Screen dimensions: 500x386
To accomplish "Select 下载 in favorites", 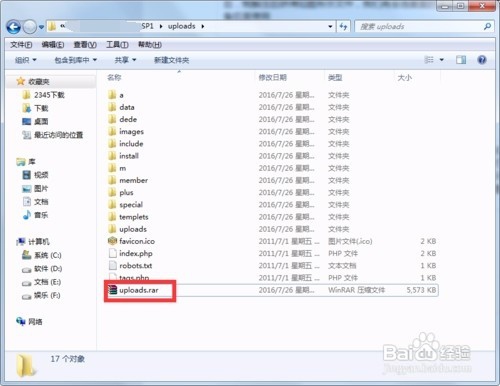I will coord(41,108).
